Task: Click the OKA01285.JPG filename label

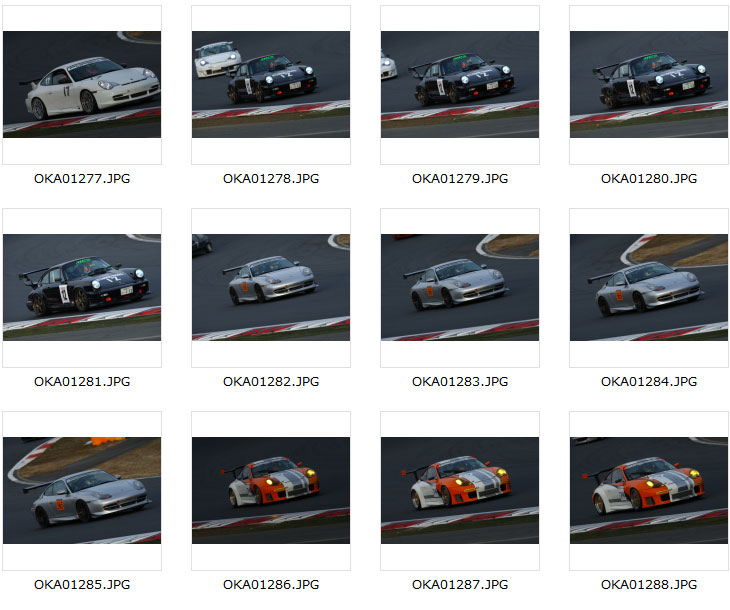Action: click(x=82, y=585)
